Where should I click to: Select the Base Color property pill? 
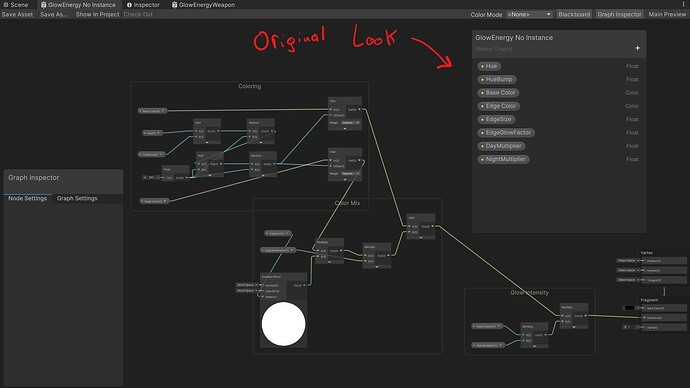click(x=498, y=93)
